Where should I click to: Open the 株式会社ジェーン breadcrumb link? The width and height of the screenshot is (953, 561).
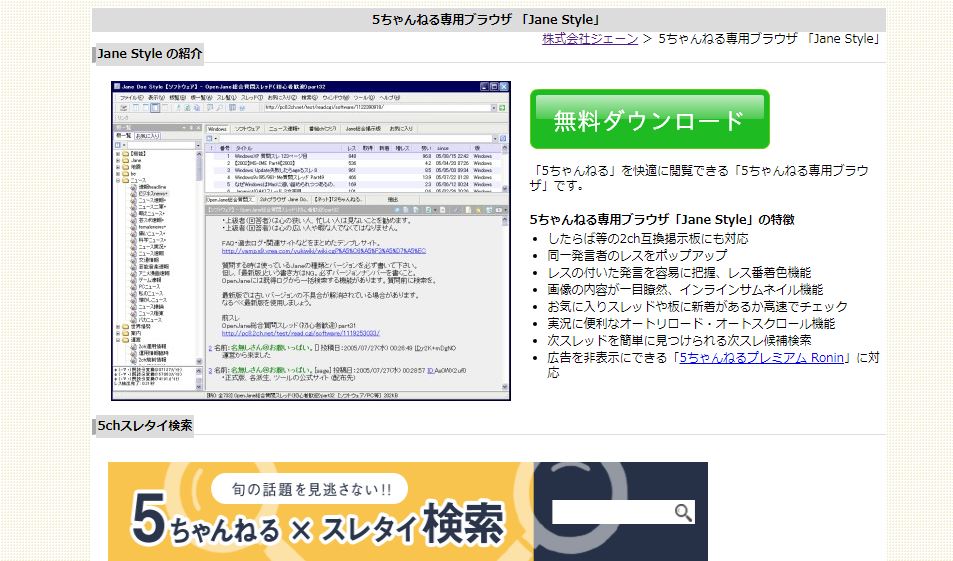point(590,39)
